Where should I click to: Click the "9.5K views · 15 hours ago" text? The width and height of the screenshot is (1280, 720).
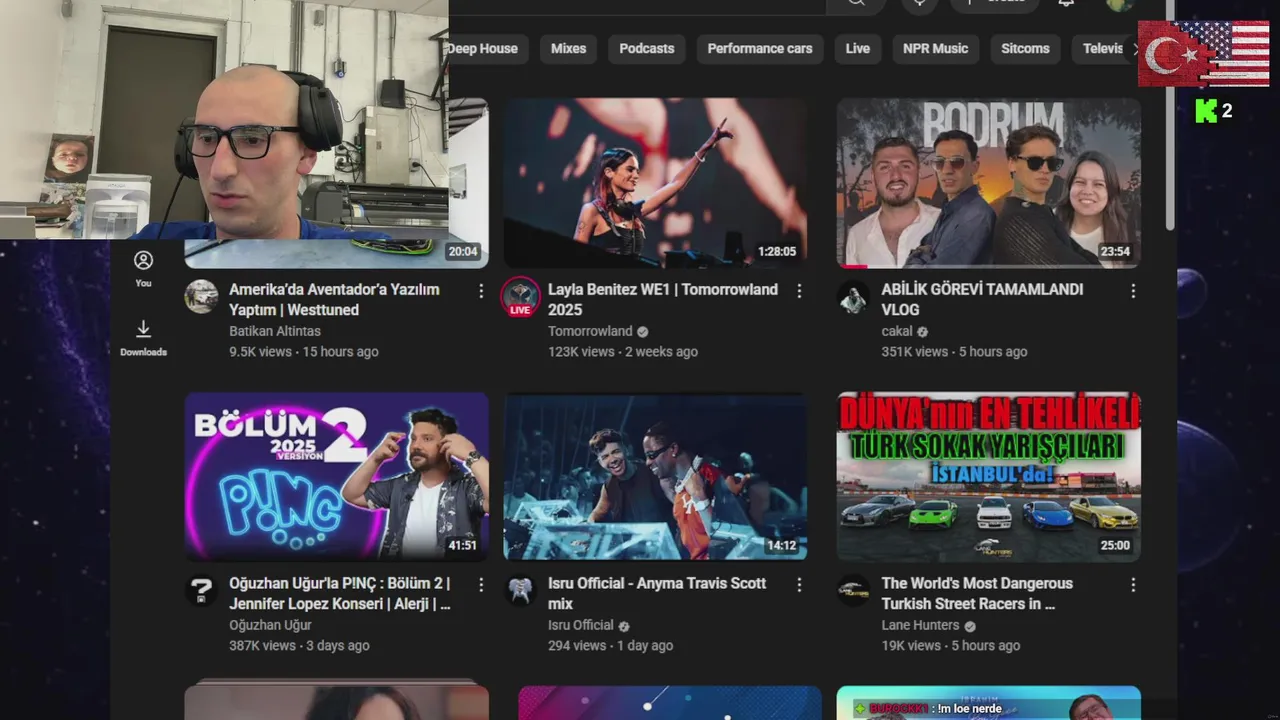304,352
